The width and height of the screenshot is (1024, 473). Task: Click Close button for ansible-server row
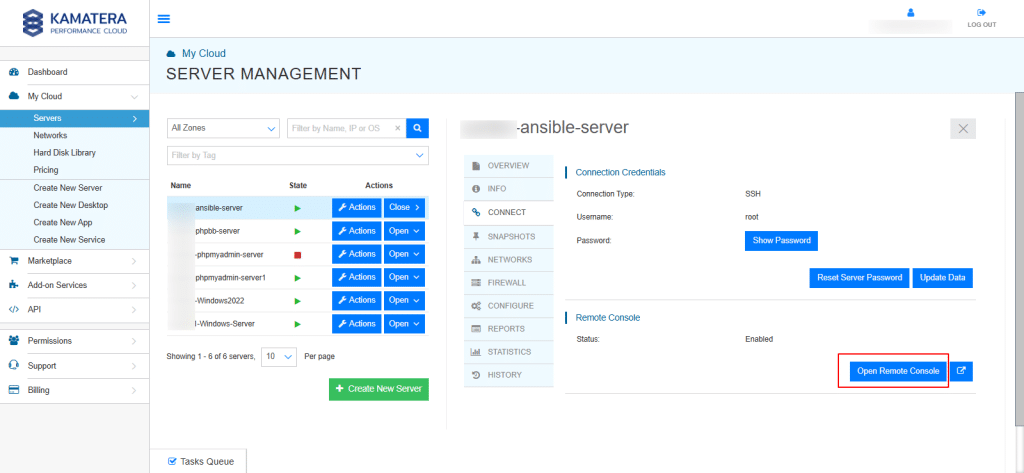click(x=404, y=208)
